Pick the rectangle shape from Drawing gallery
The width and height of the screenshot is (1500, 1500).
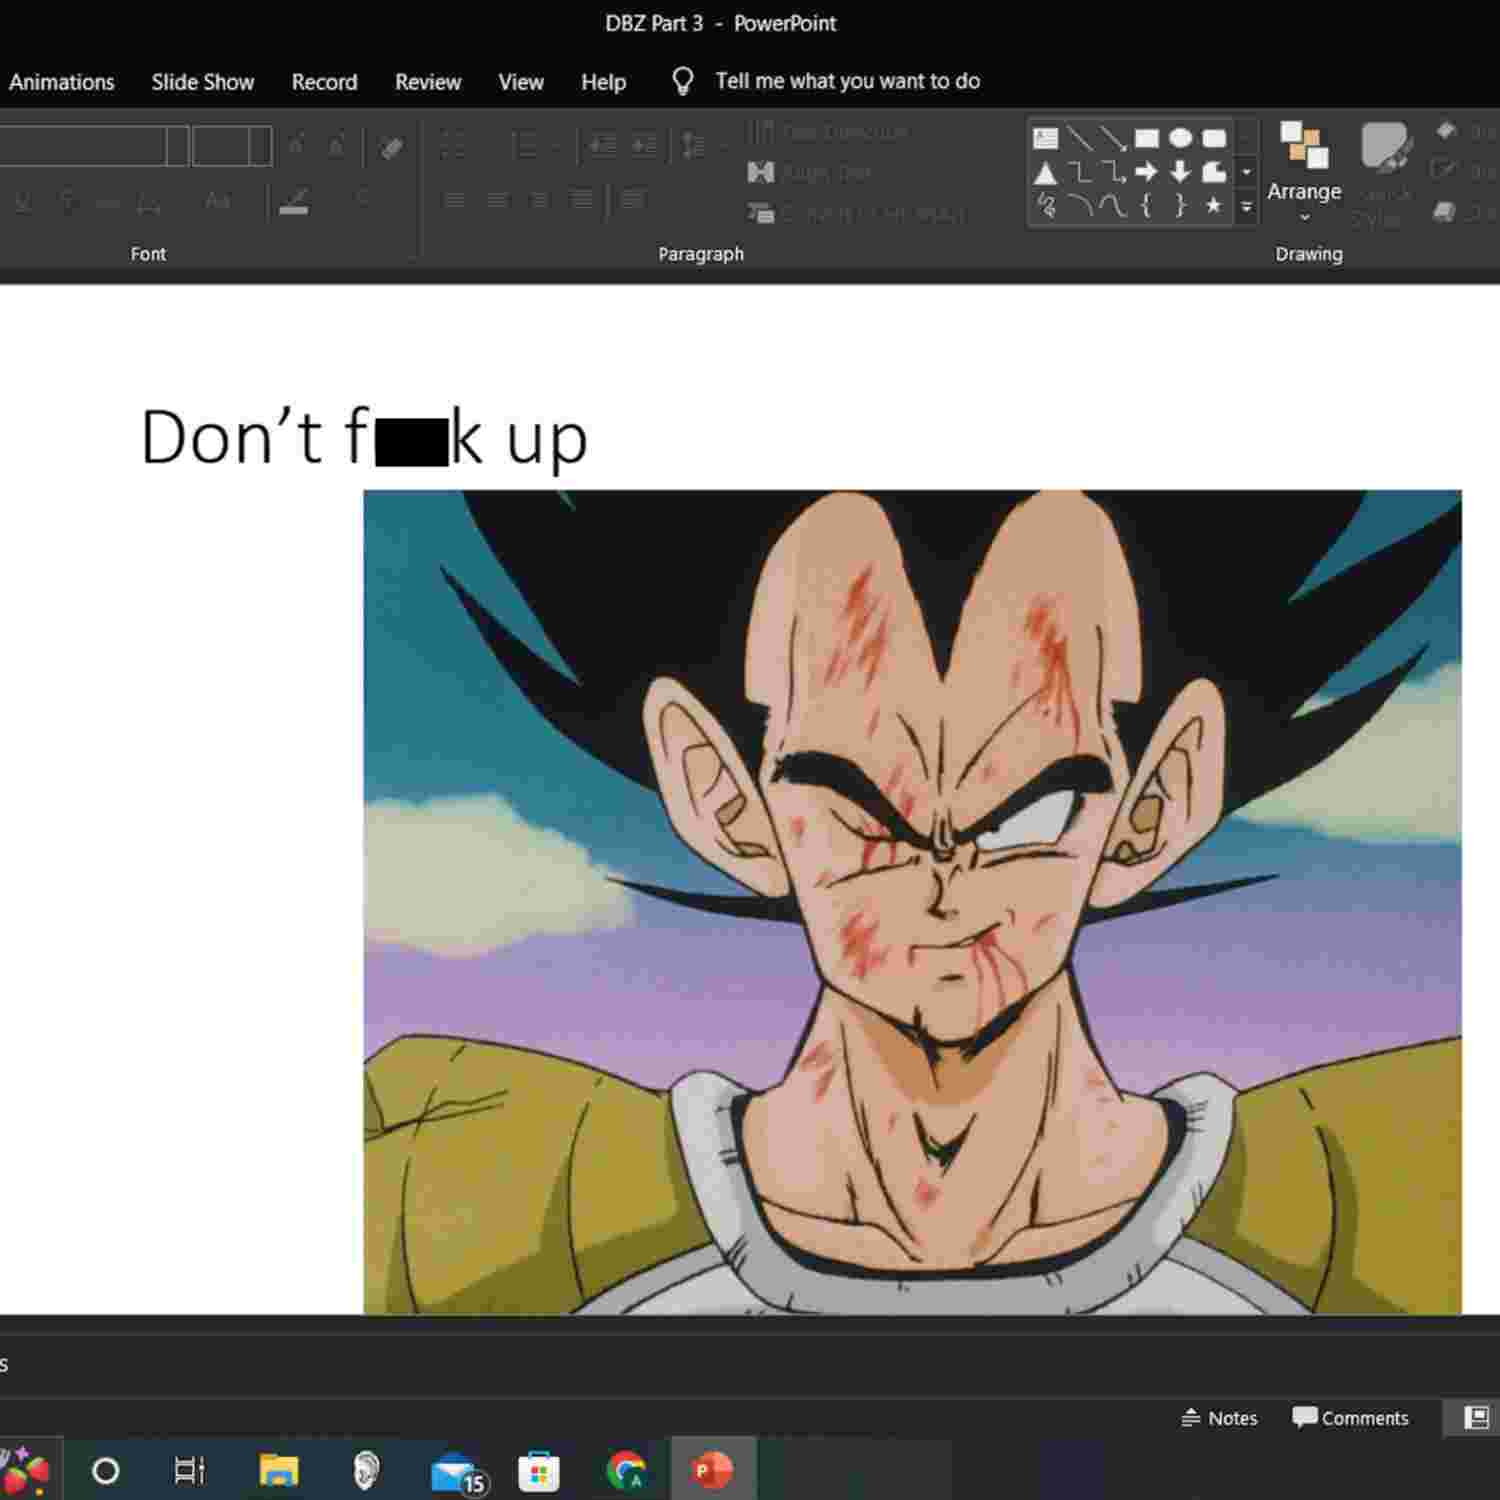tap(1147, 138)
